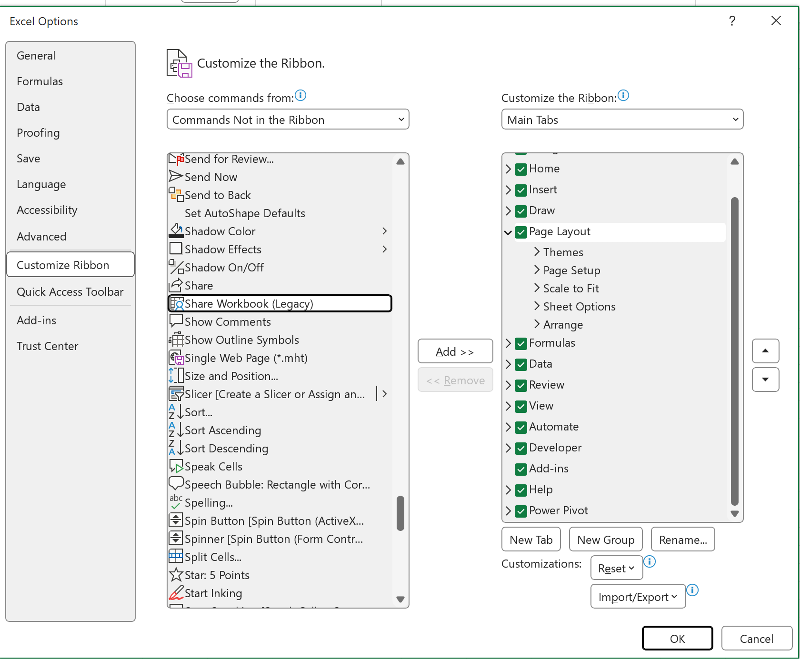The height and width of the screenshot is (659, 800).
Task: Choose the Send to Back icon
Action: (x=176, y=195)
